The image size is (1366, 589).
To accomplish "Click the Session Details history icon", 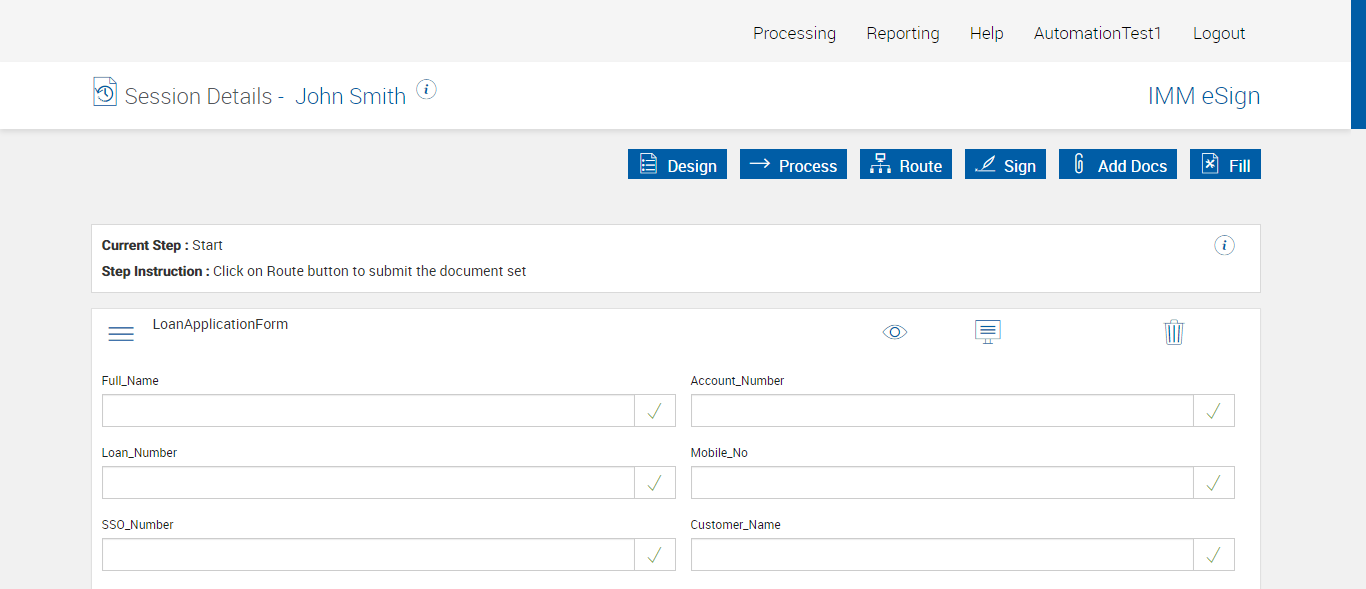I will pos(105,92).
